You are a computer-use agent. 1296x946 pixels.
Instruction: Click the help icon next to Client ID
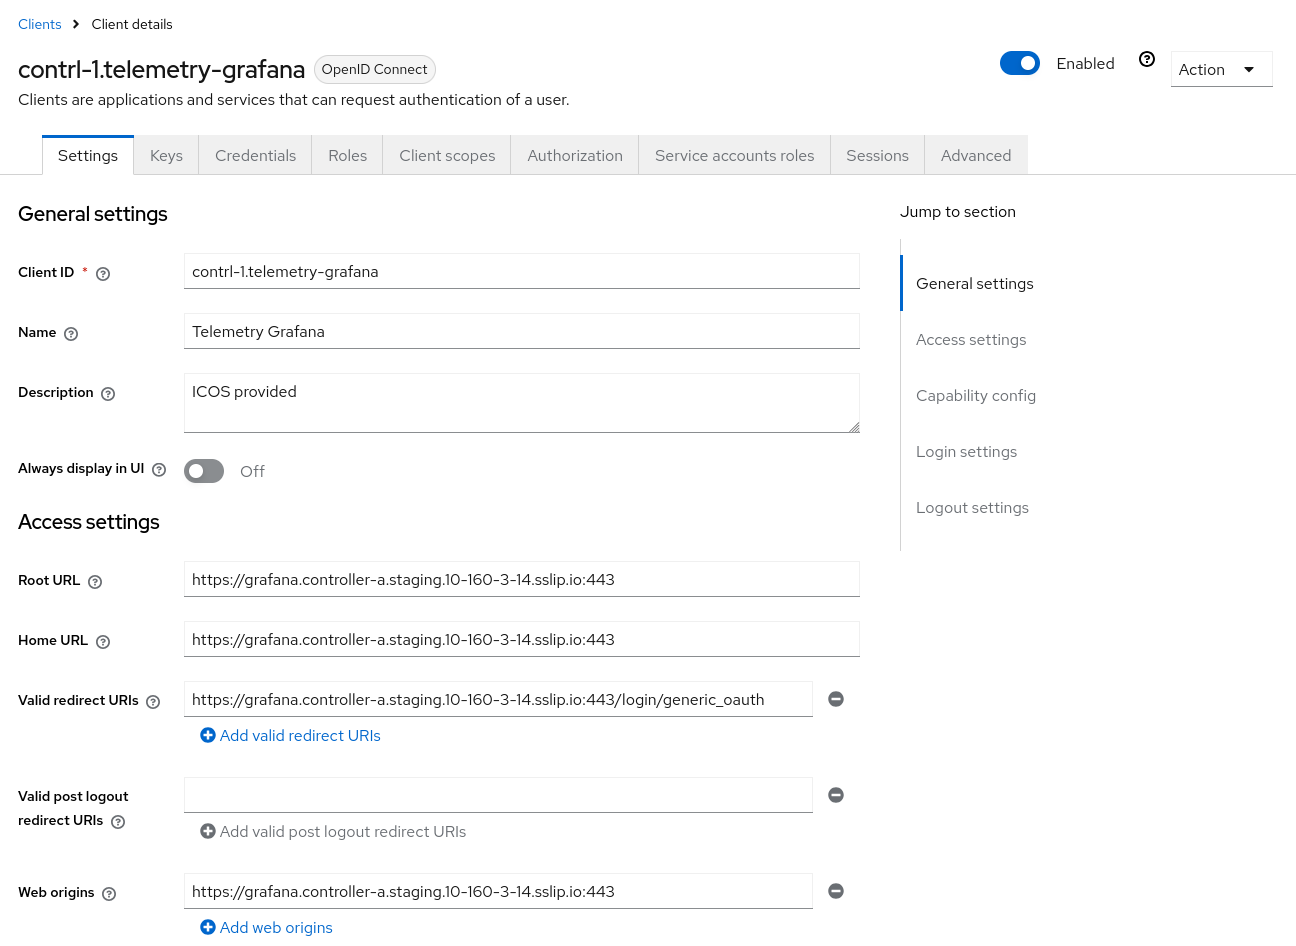(x=103, y=274)
